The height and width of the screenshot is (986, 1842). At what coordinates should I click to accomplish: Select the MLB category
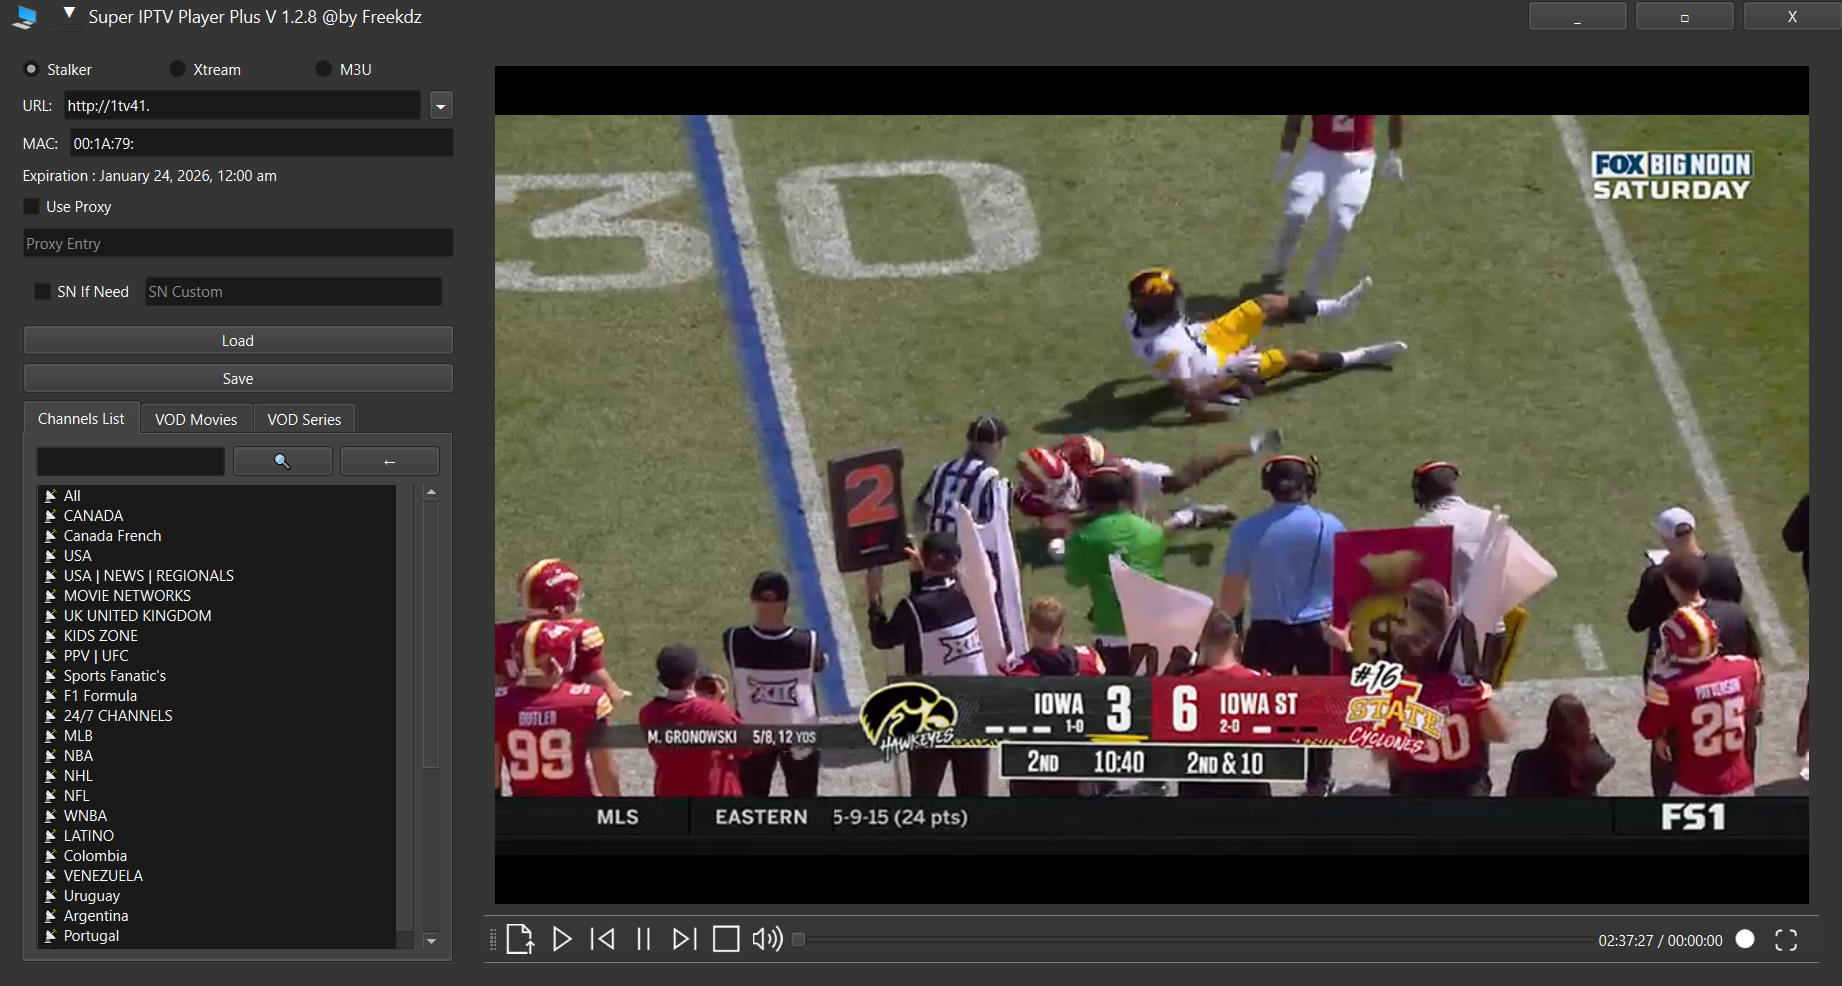pos(217,735)
